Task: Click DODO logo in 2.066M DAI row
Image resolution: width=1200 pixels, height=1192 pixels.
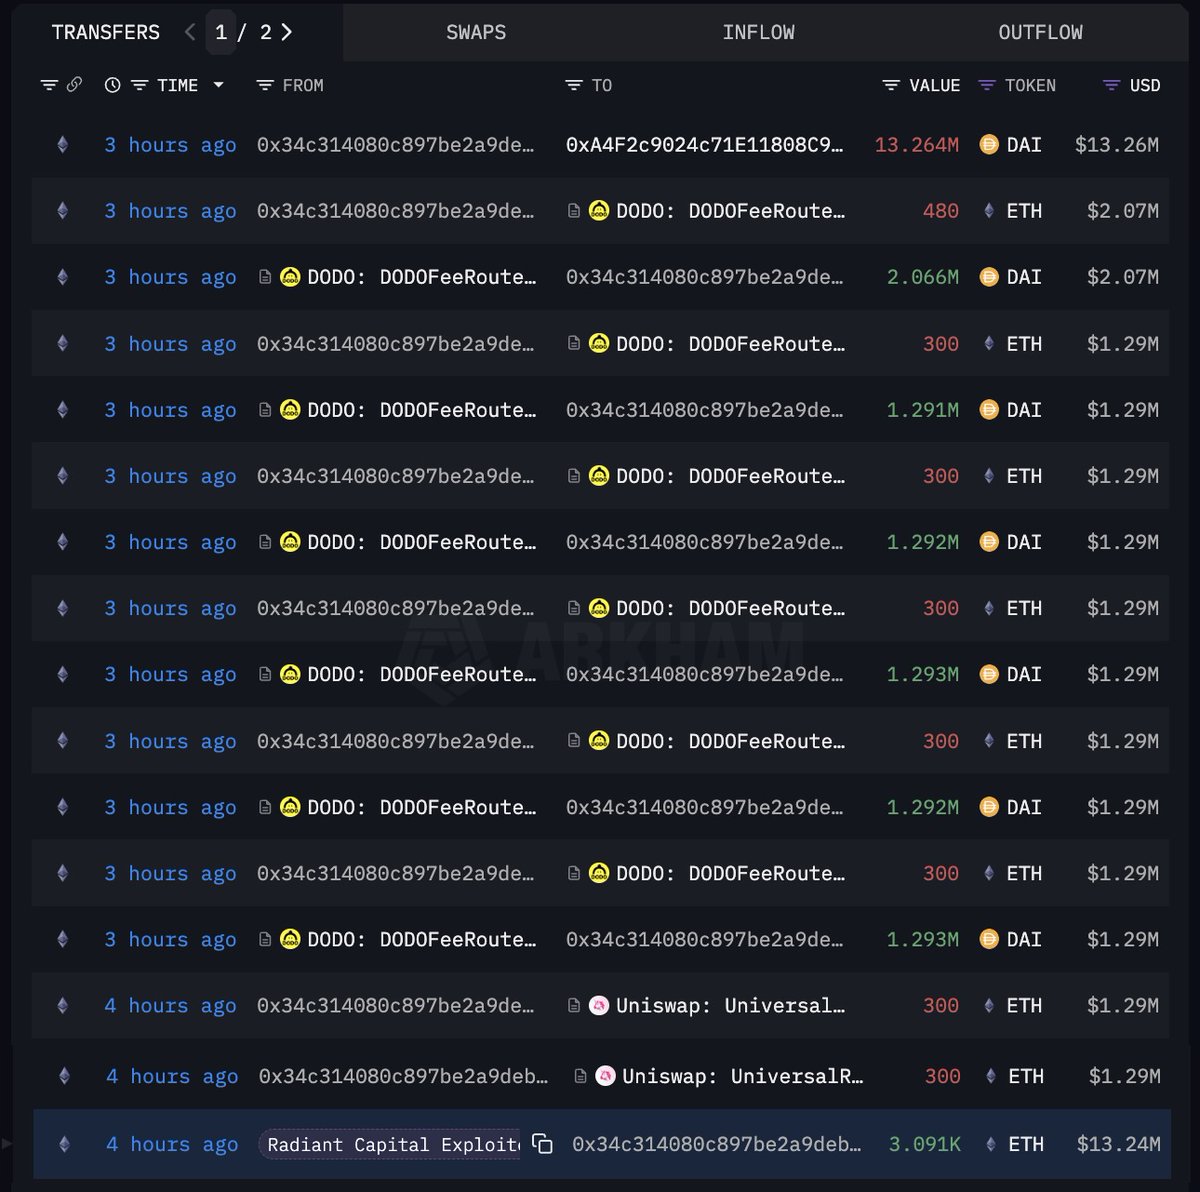Action: [290, 277]
